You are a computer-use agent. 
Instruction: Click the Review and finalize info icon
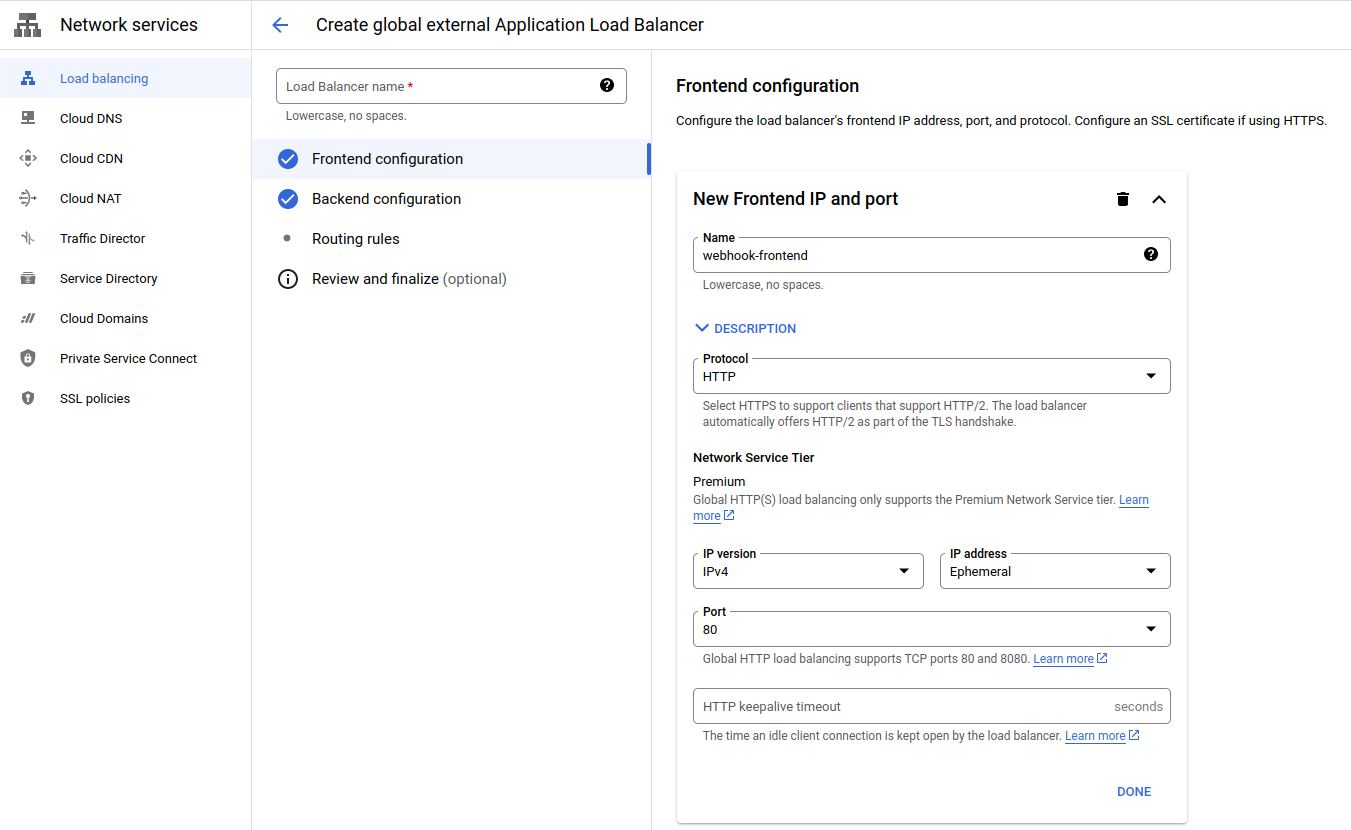pyautogui.click(x=288, y=279)
